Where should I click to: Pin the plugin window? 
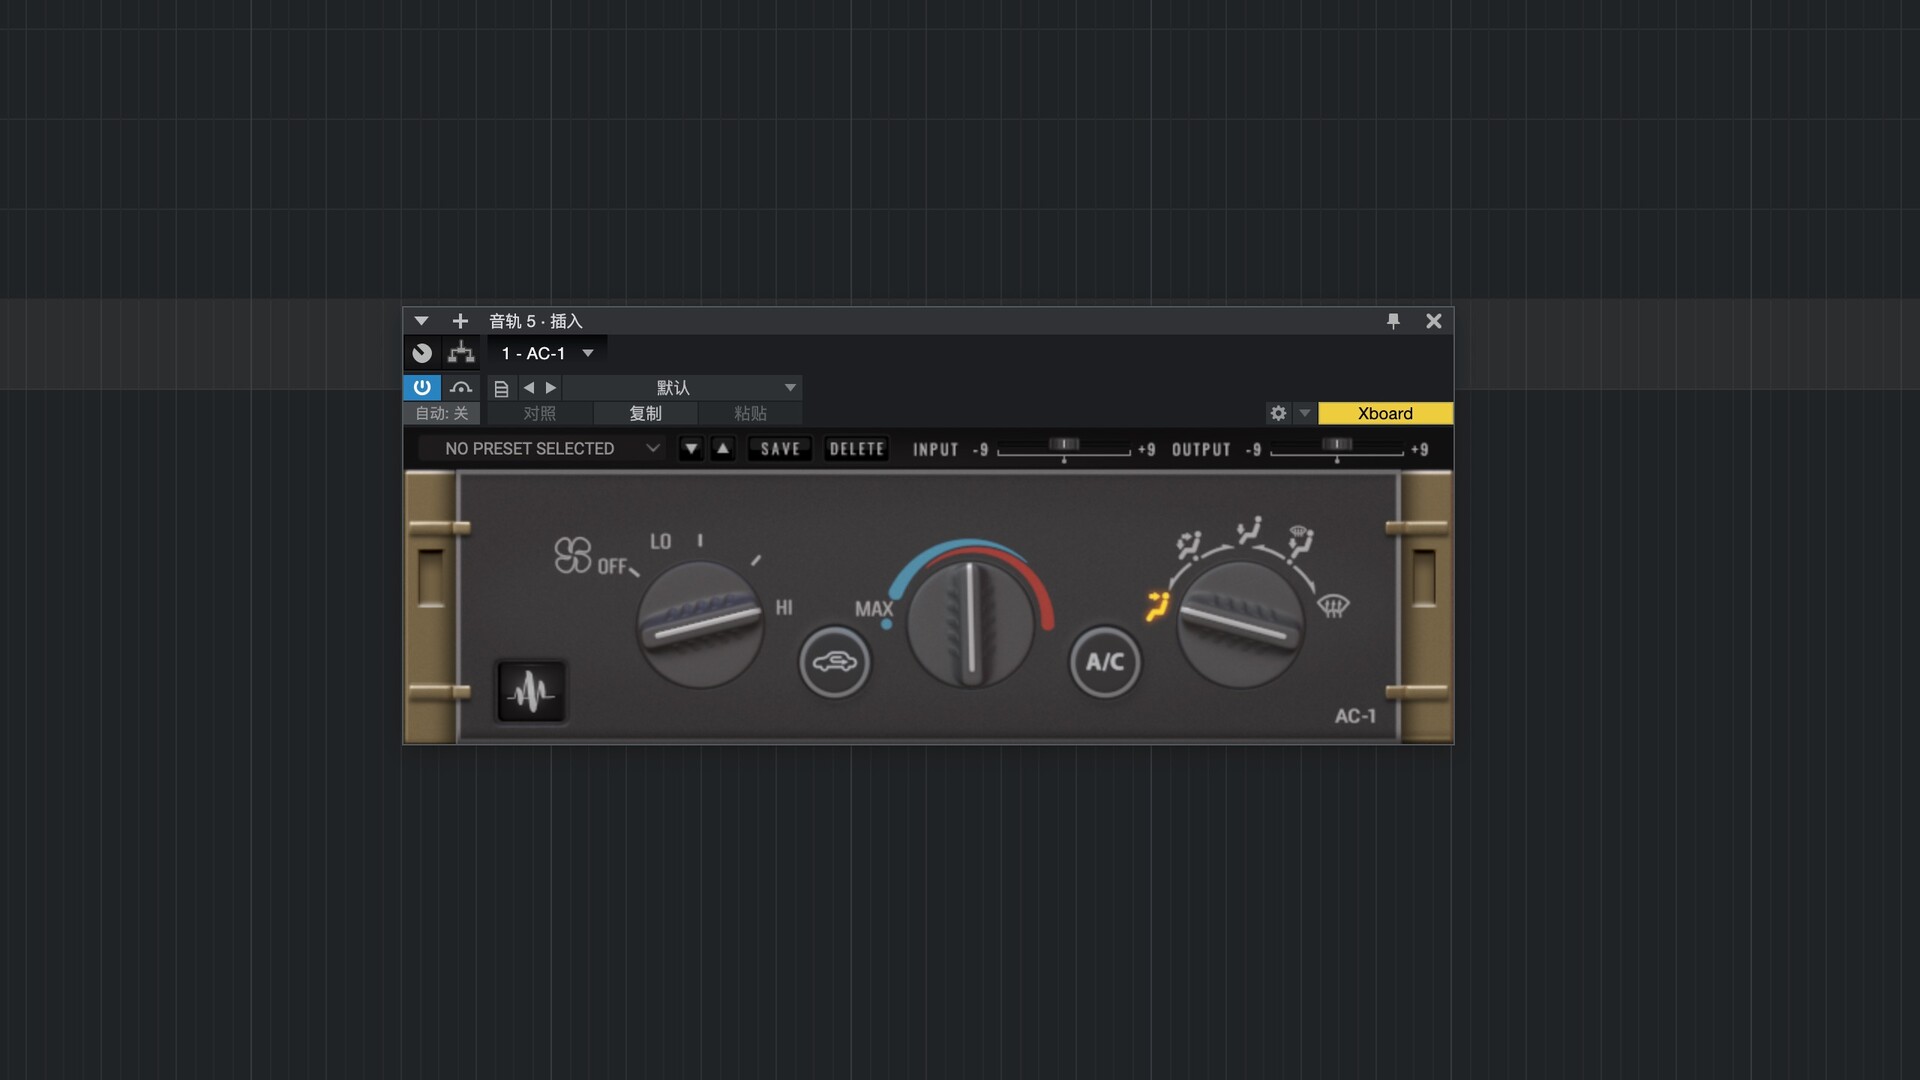(x=1393, y=321)
